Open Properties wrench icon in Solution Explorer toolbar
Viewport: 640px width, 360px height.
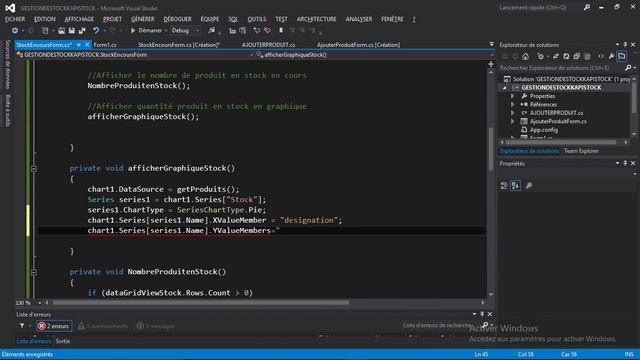pos(611,56)
